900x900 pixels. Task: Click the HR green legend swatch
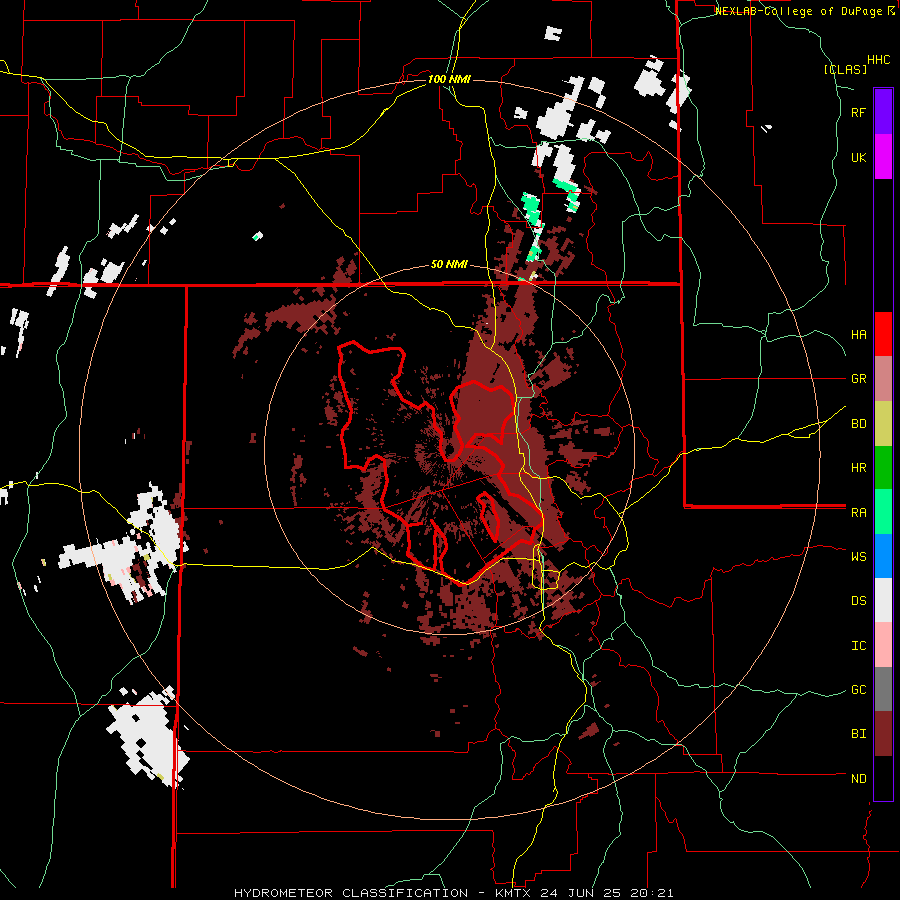[883, 467]
